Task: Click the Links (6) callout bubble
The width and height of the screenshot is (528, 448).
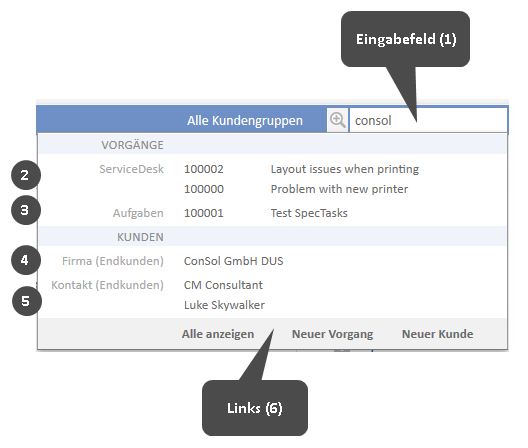Action: click(255, 408)
